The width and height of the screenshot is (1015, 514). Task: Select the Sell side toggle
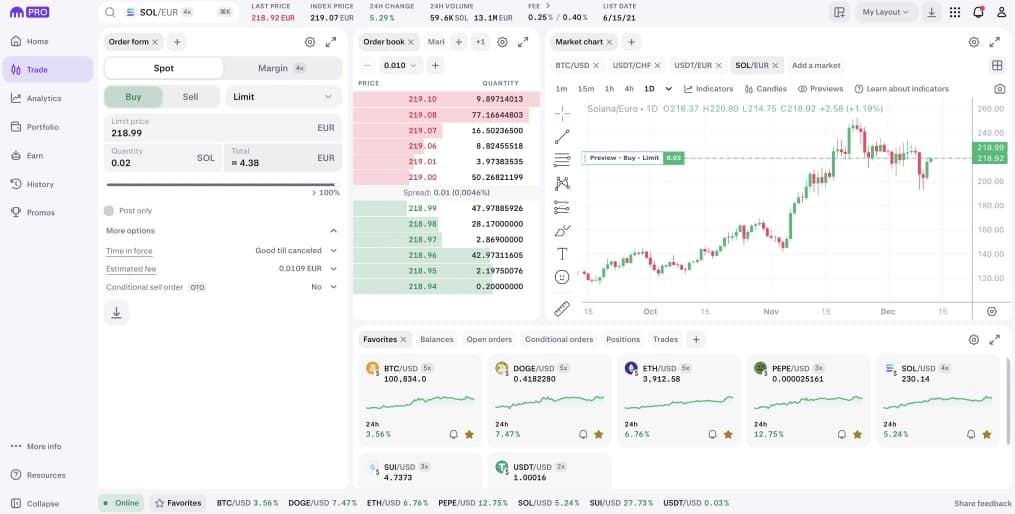190,96
